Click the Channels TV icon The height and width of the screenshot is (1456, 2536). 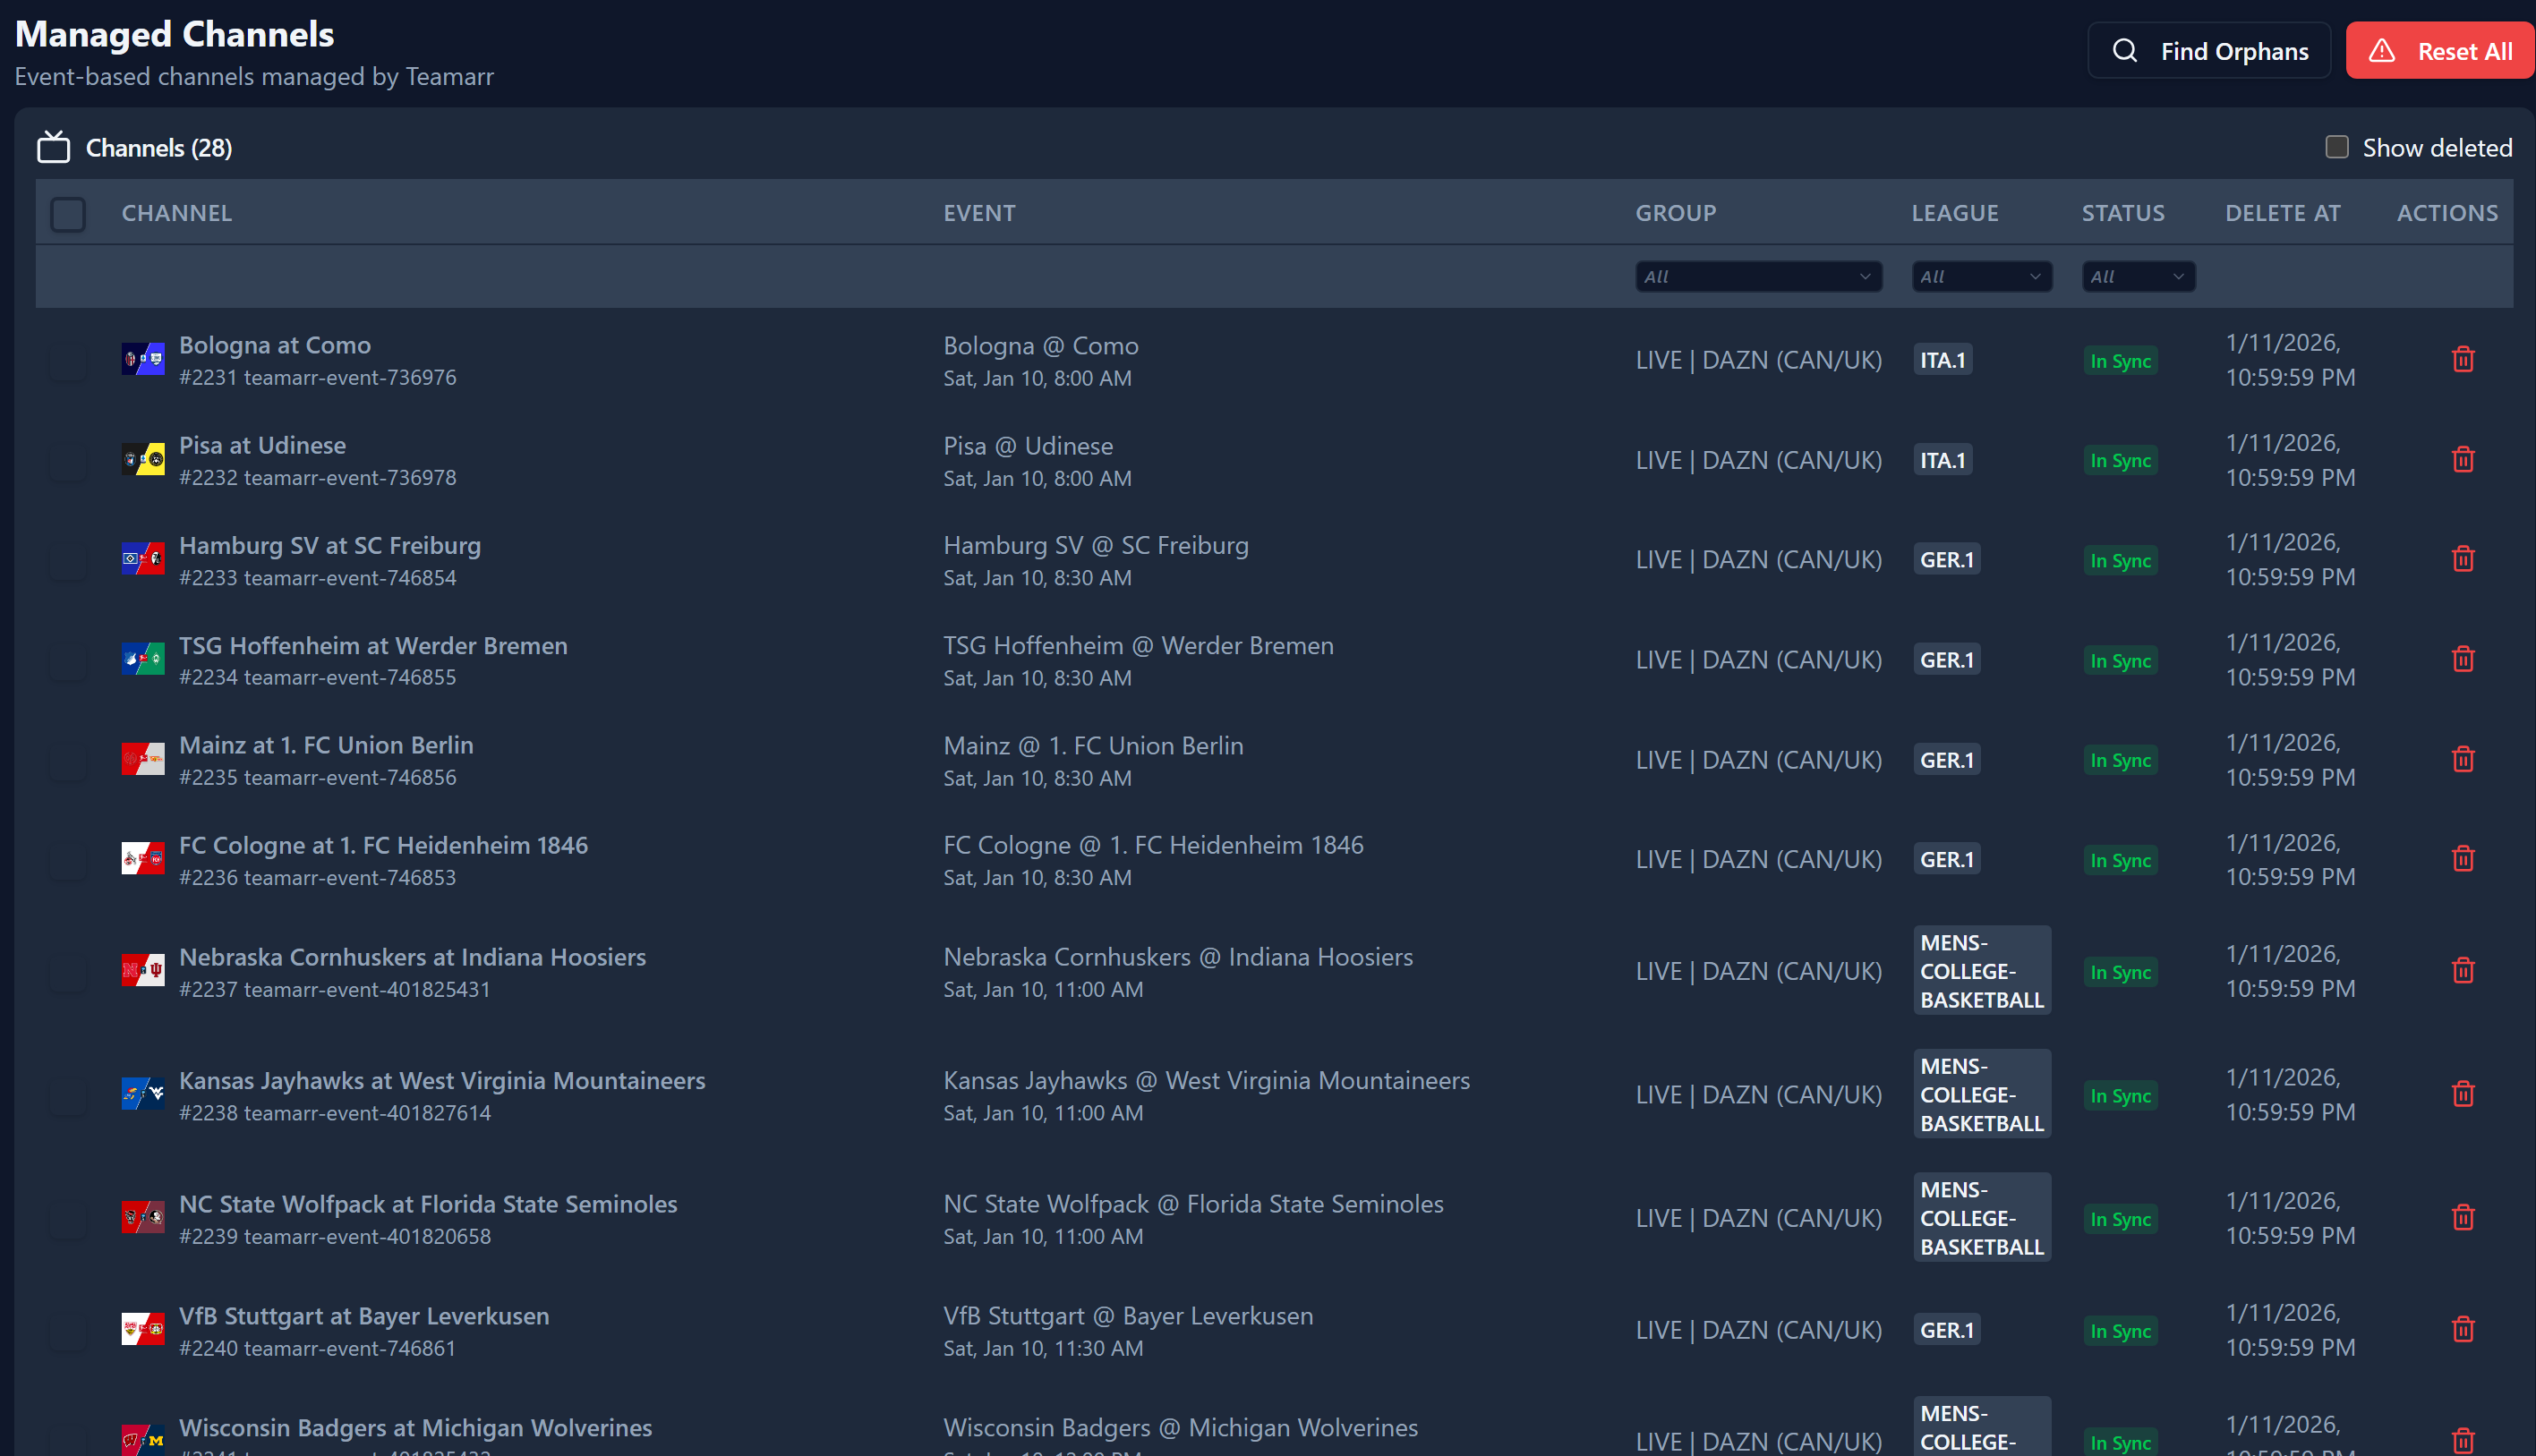54,148
